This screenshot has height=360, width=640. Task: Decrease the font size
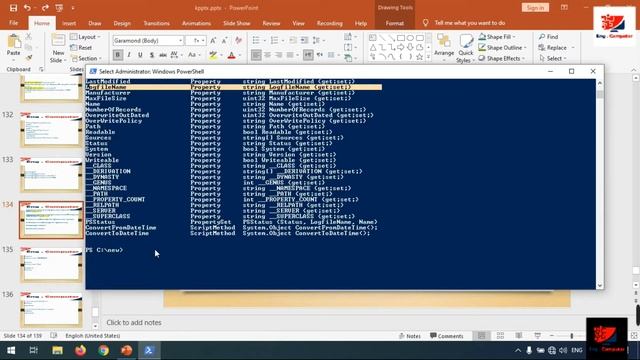coord(224,40)
